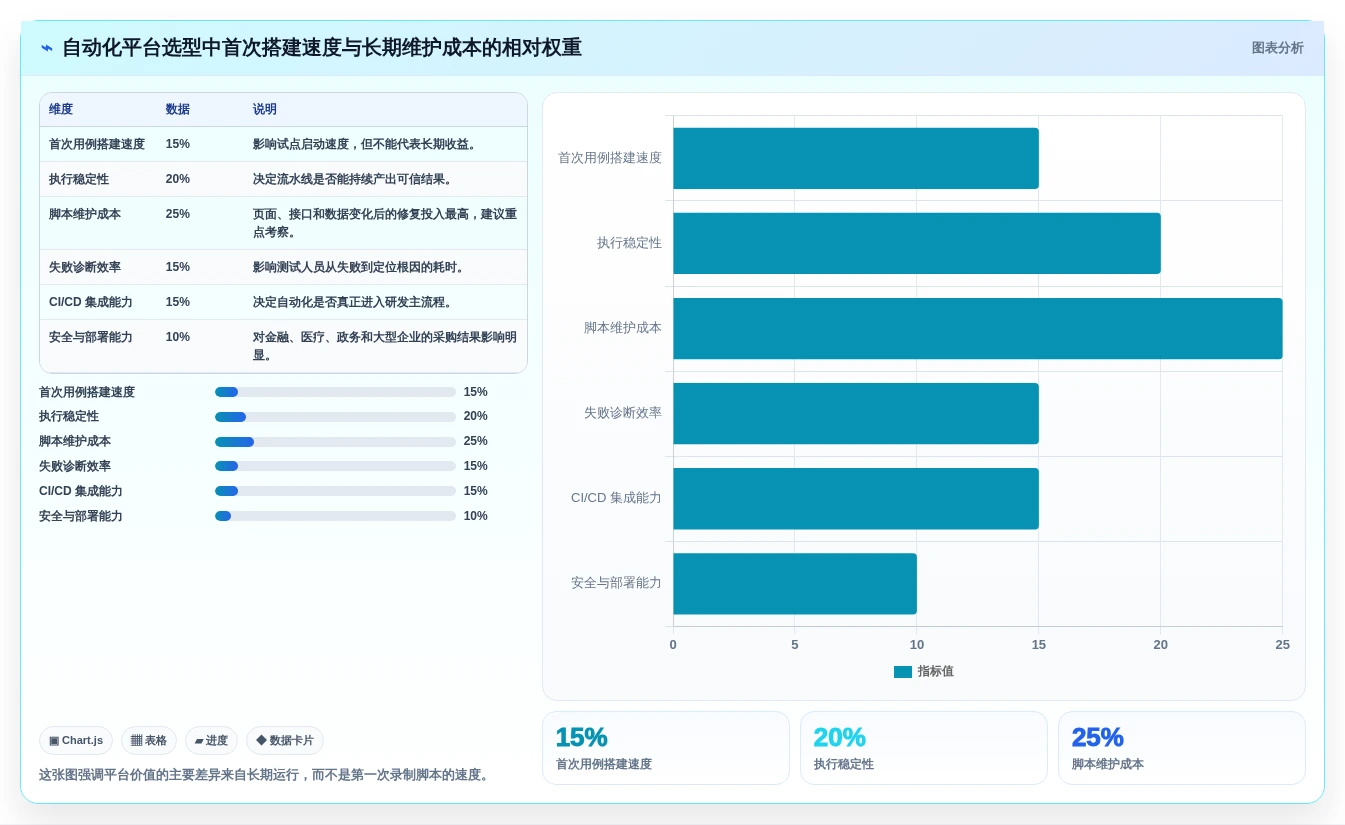Viewport: 1345px width, 825px height.
Task: Click the 25% cell in the table
Action: (178, 214)
